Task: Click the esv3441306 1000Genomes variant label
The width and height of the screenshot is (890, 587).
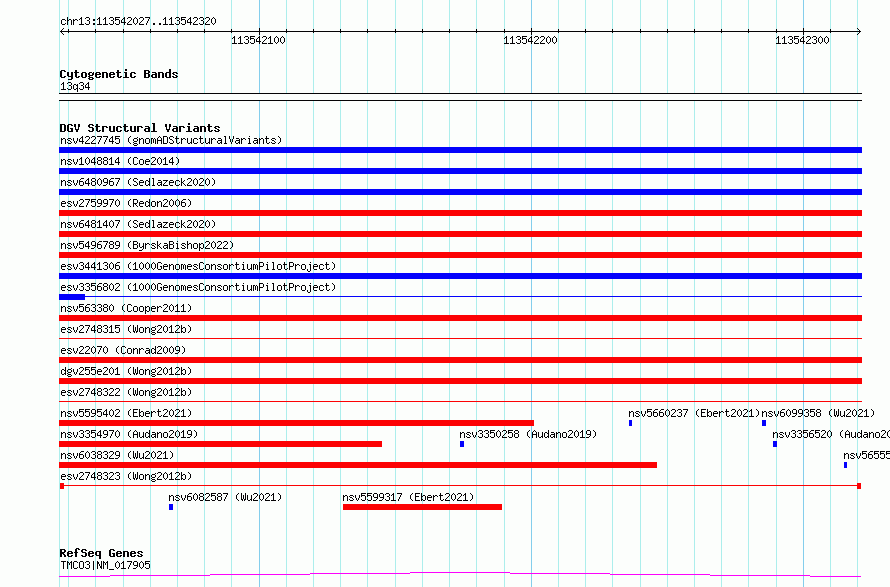Action: tap(198, 266)
